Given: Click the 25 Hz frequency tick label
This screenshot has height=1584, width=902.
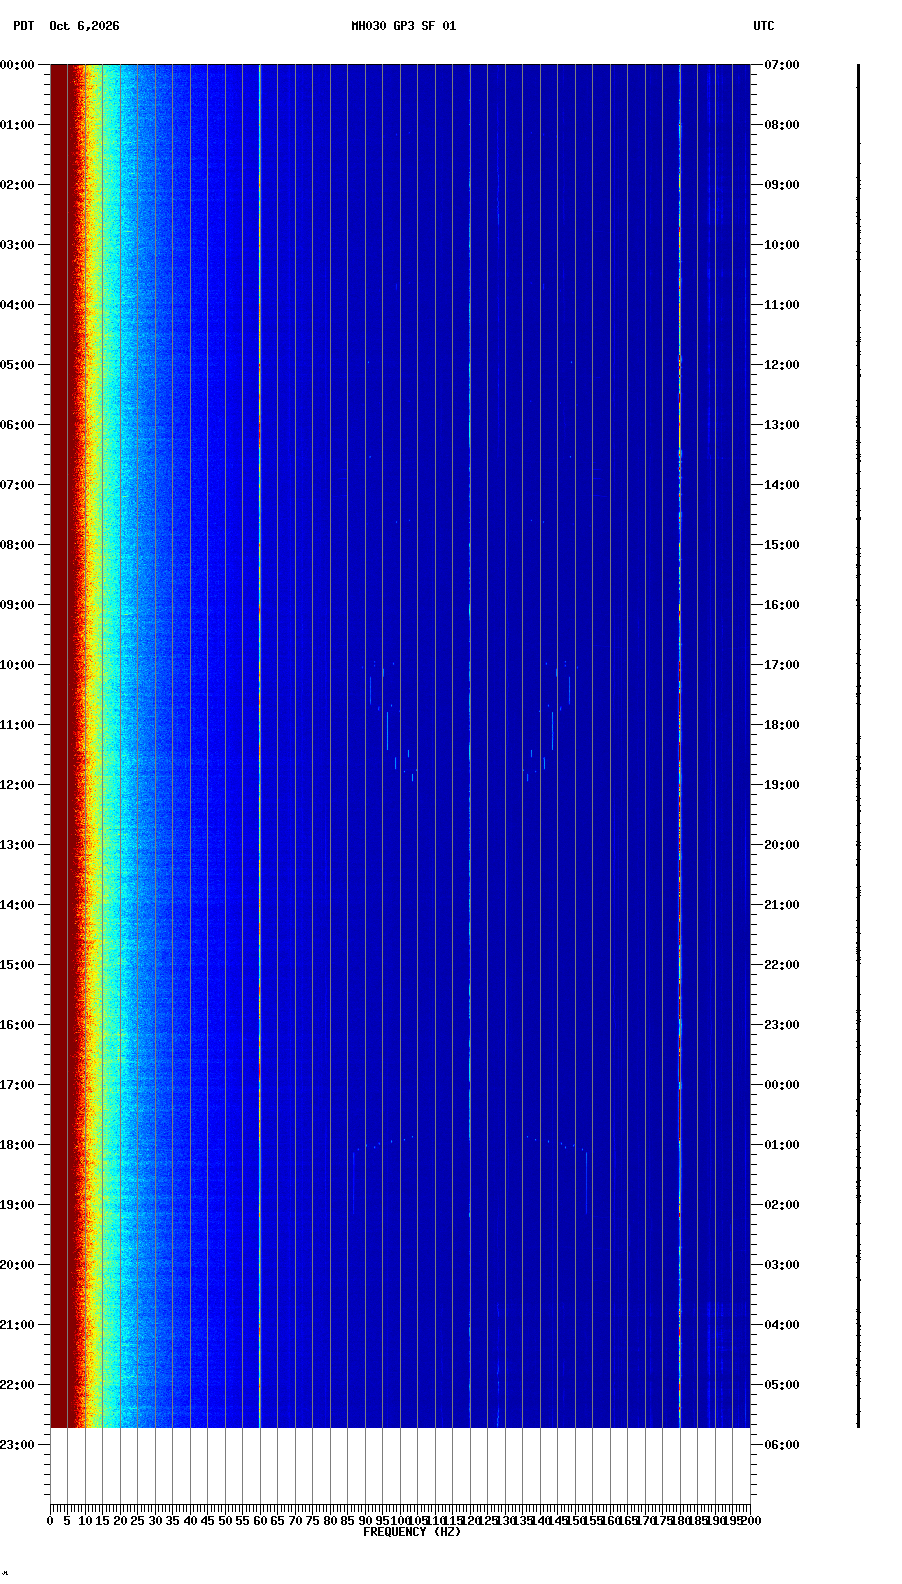Looking at the screenshot, I should pyautogui.click(x=137, y=1521).
